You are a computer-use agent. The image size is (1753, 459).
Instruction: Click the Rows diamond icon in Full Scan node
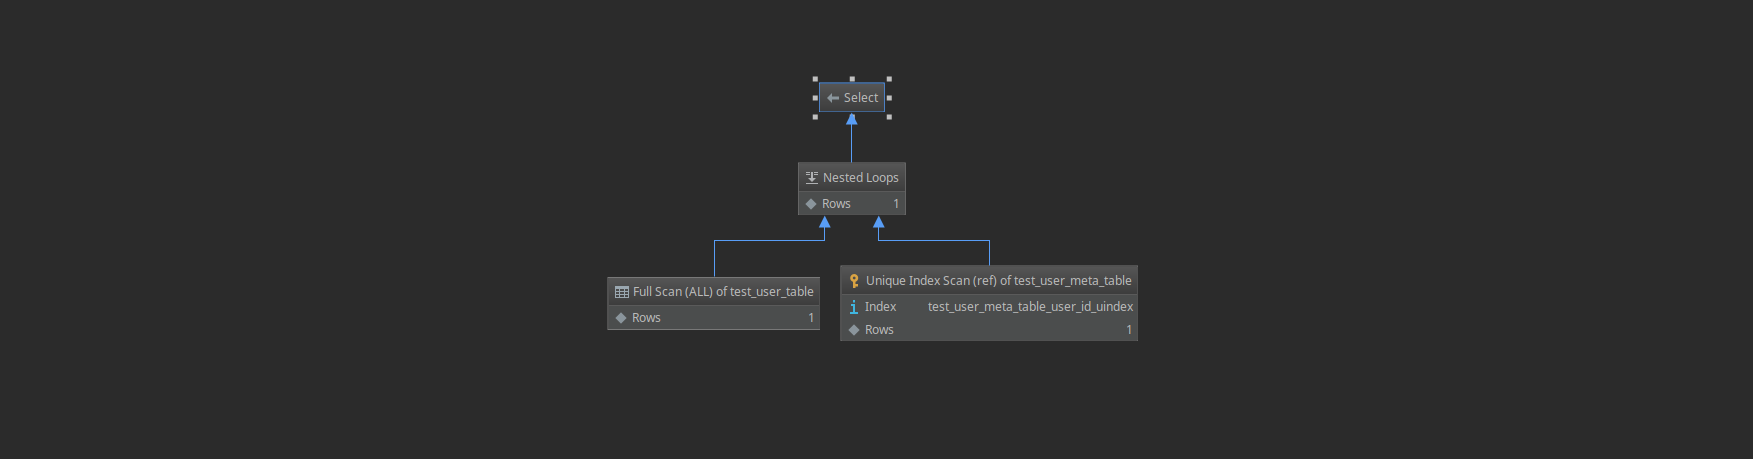(621, 318)
